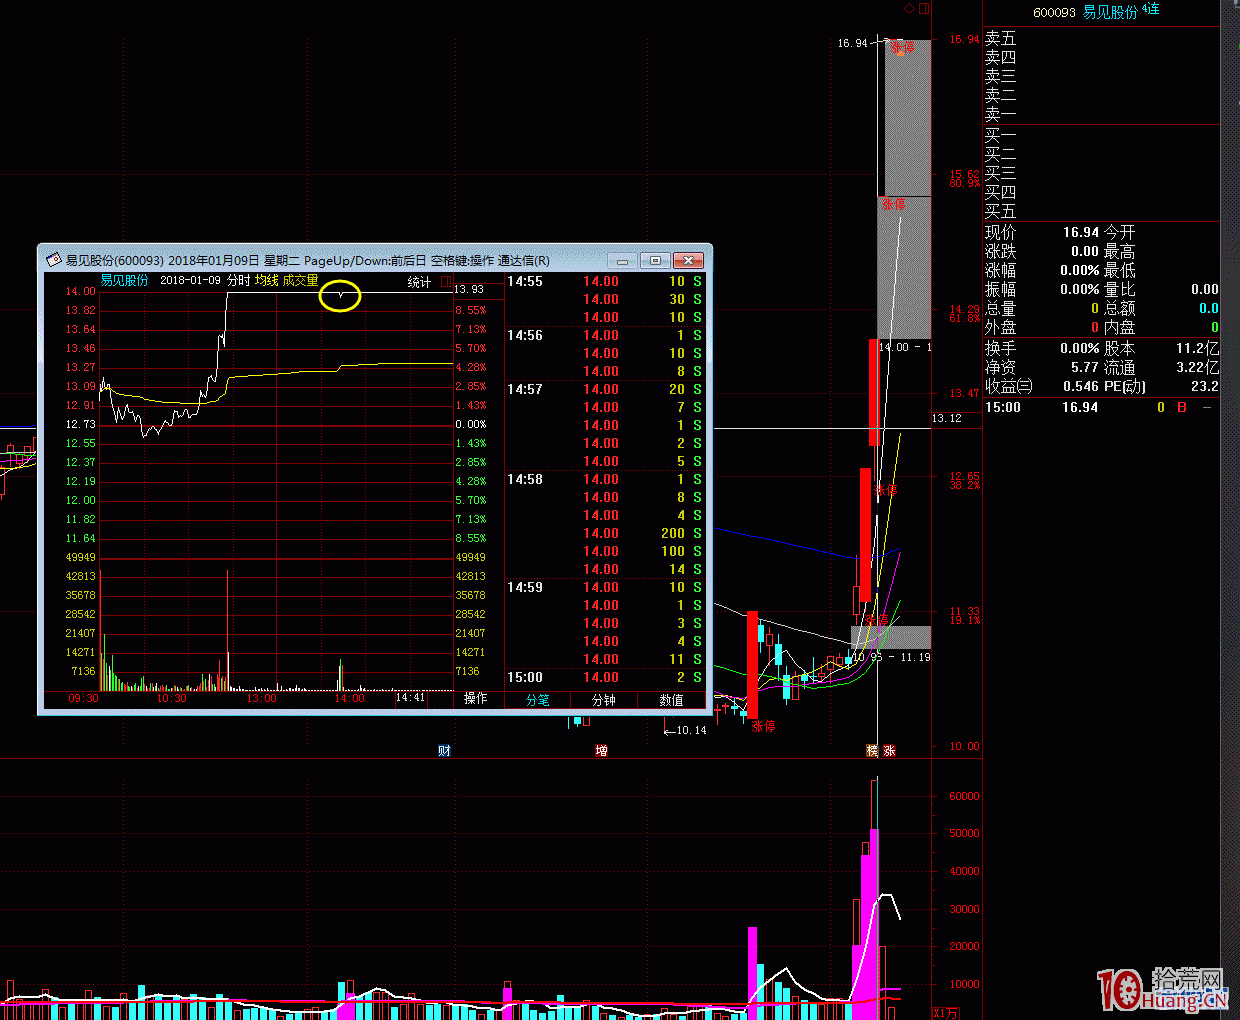Open the 操作 menu in intraday popup

[476, 698]
